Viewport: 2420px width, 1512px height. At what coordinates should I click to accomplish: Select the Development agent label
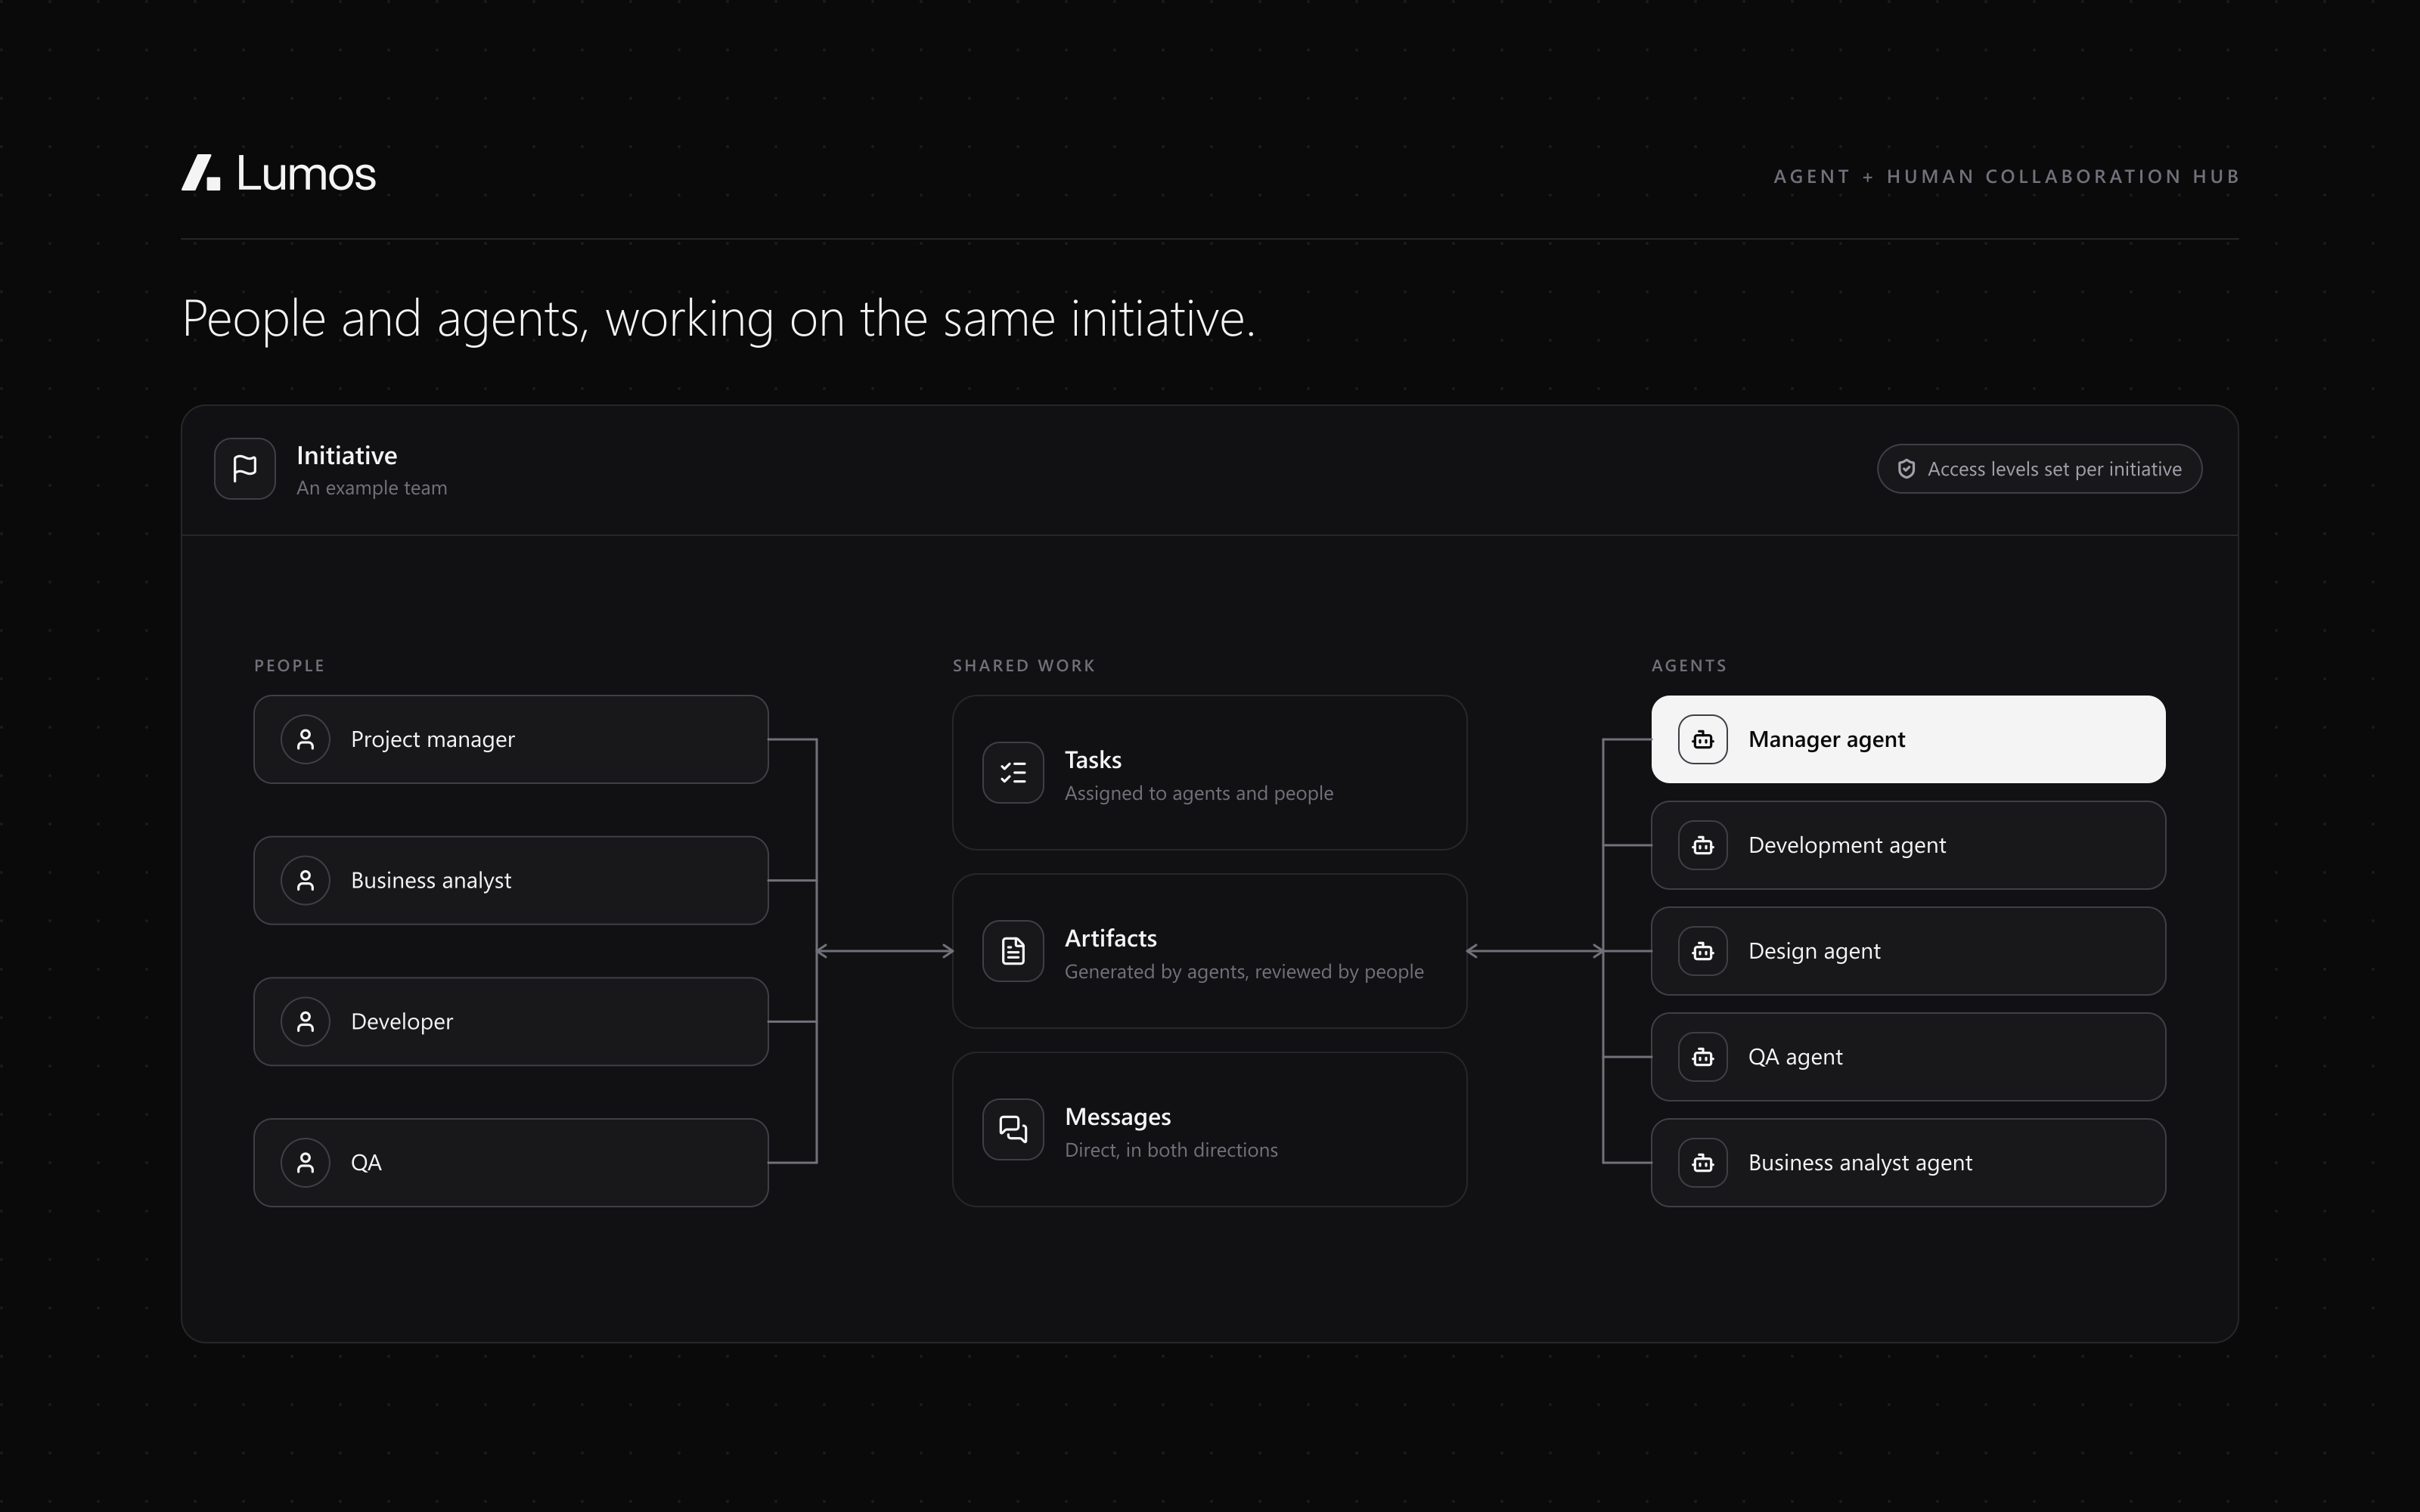(x=1847, y=846)
